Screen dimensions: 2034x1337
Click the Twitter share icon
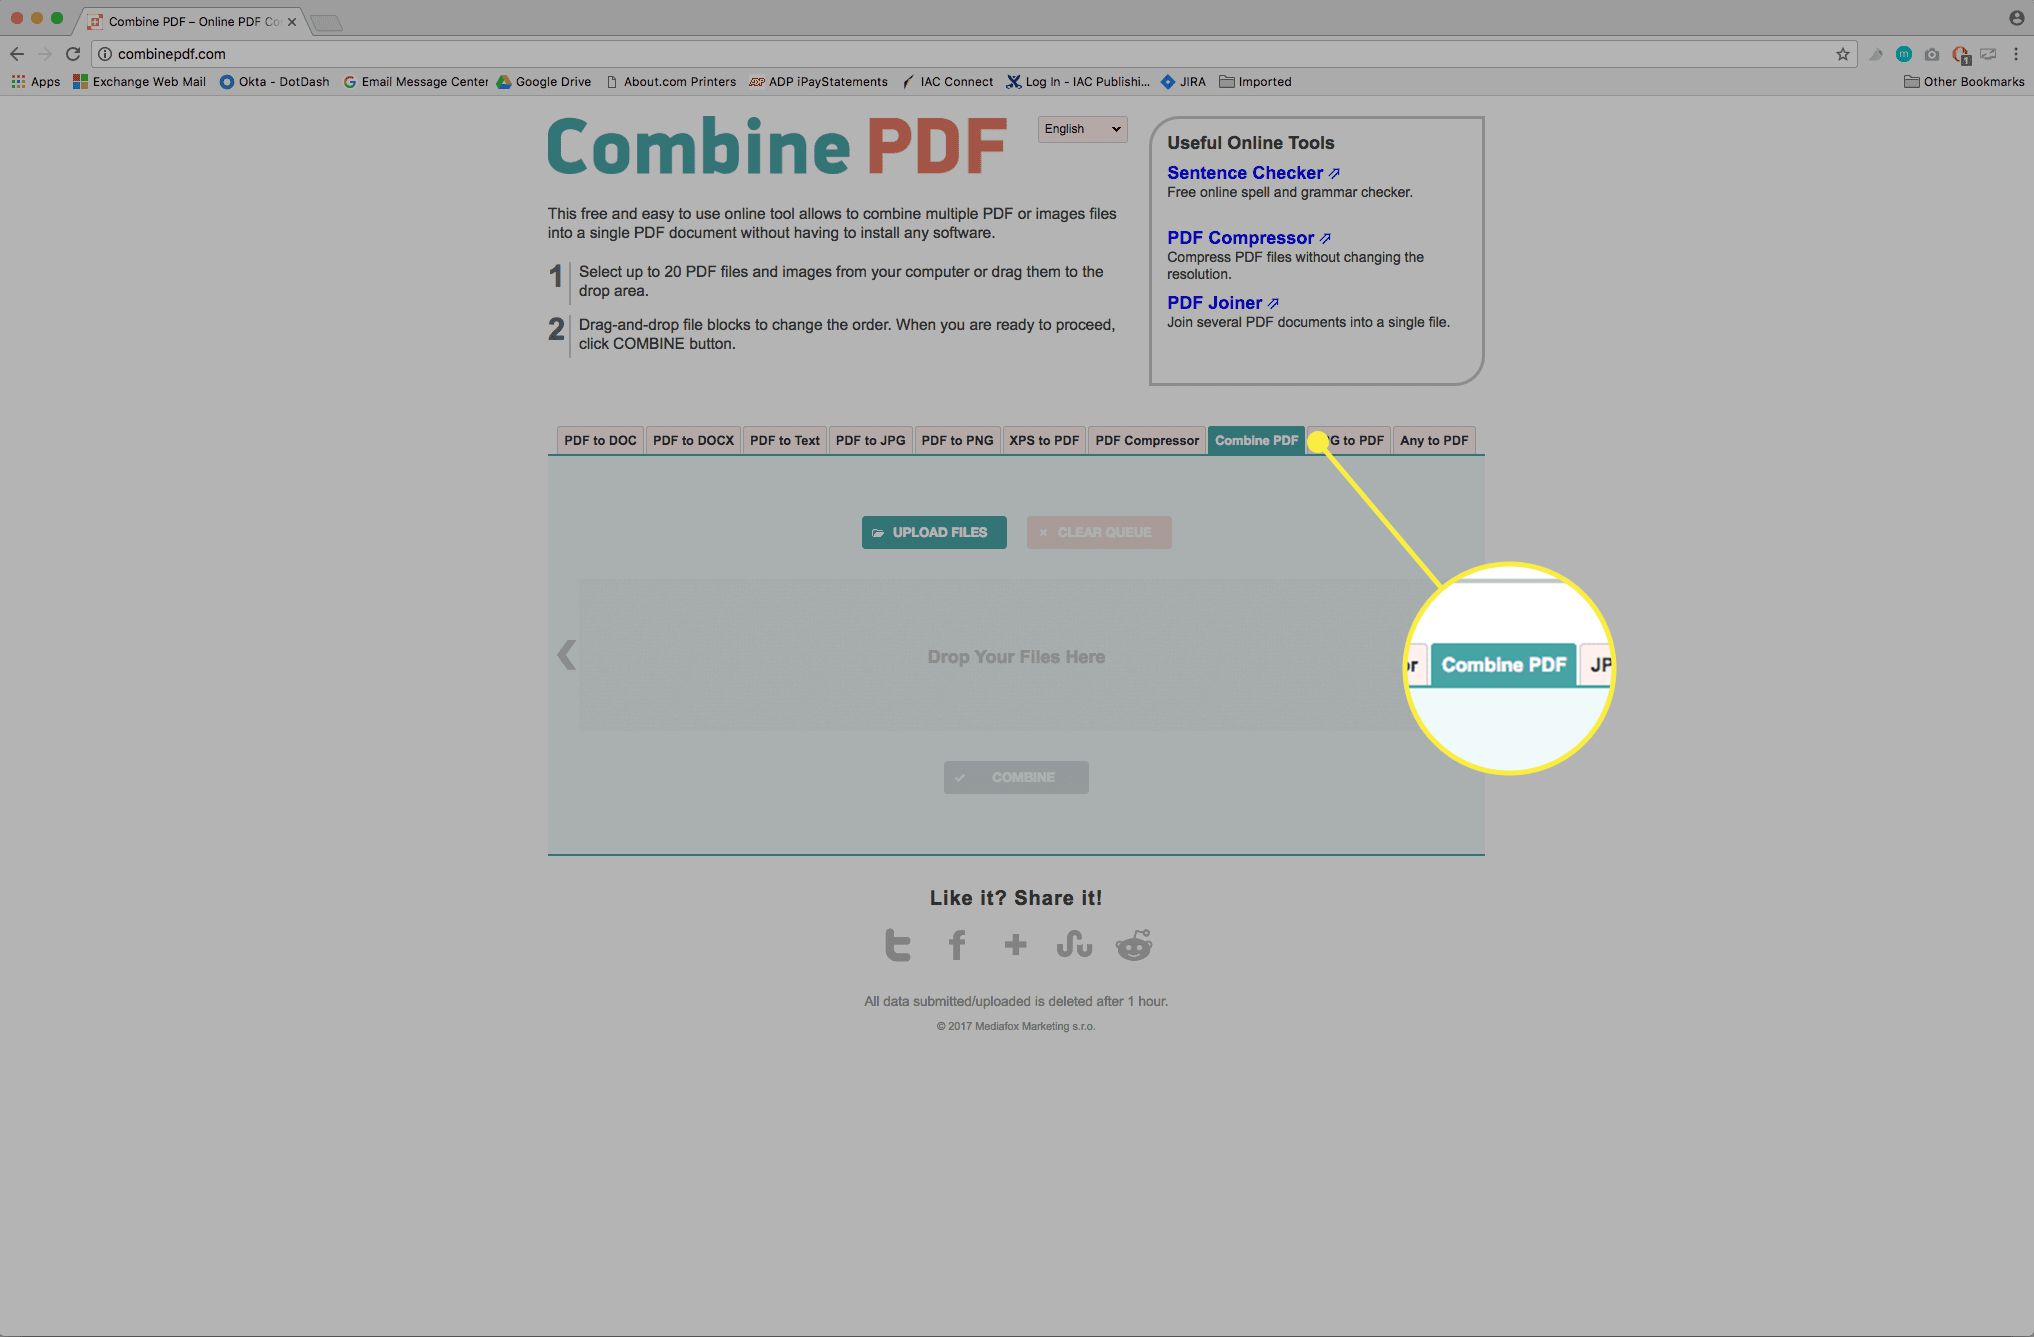(x=897, y=943)
